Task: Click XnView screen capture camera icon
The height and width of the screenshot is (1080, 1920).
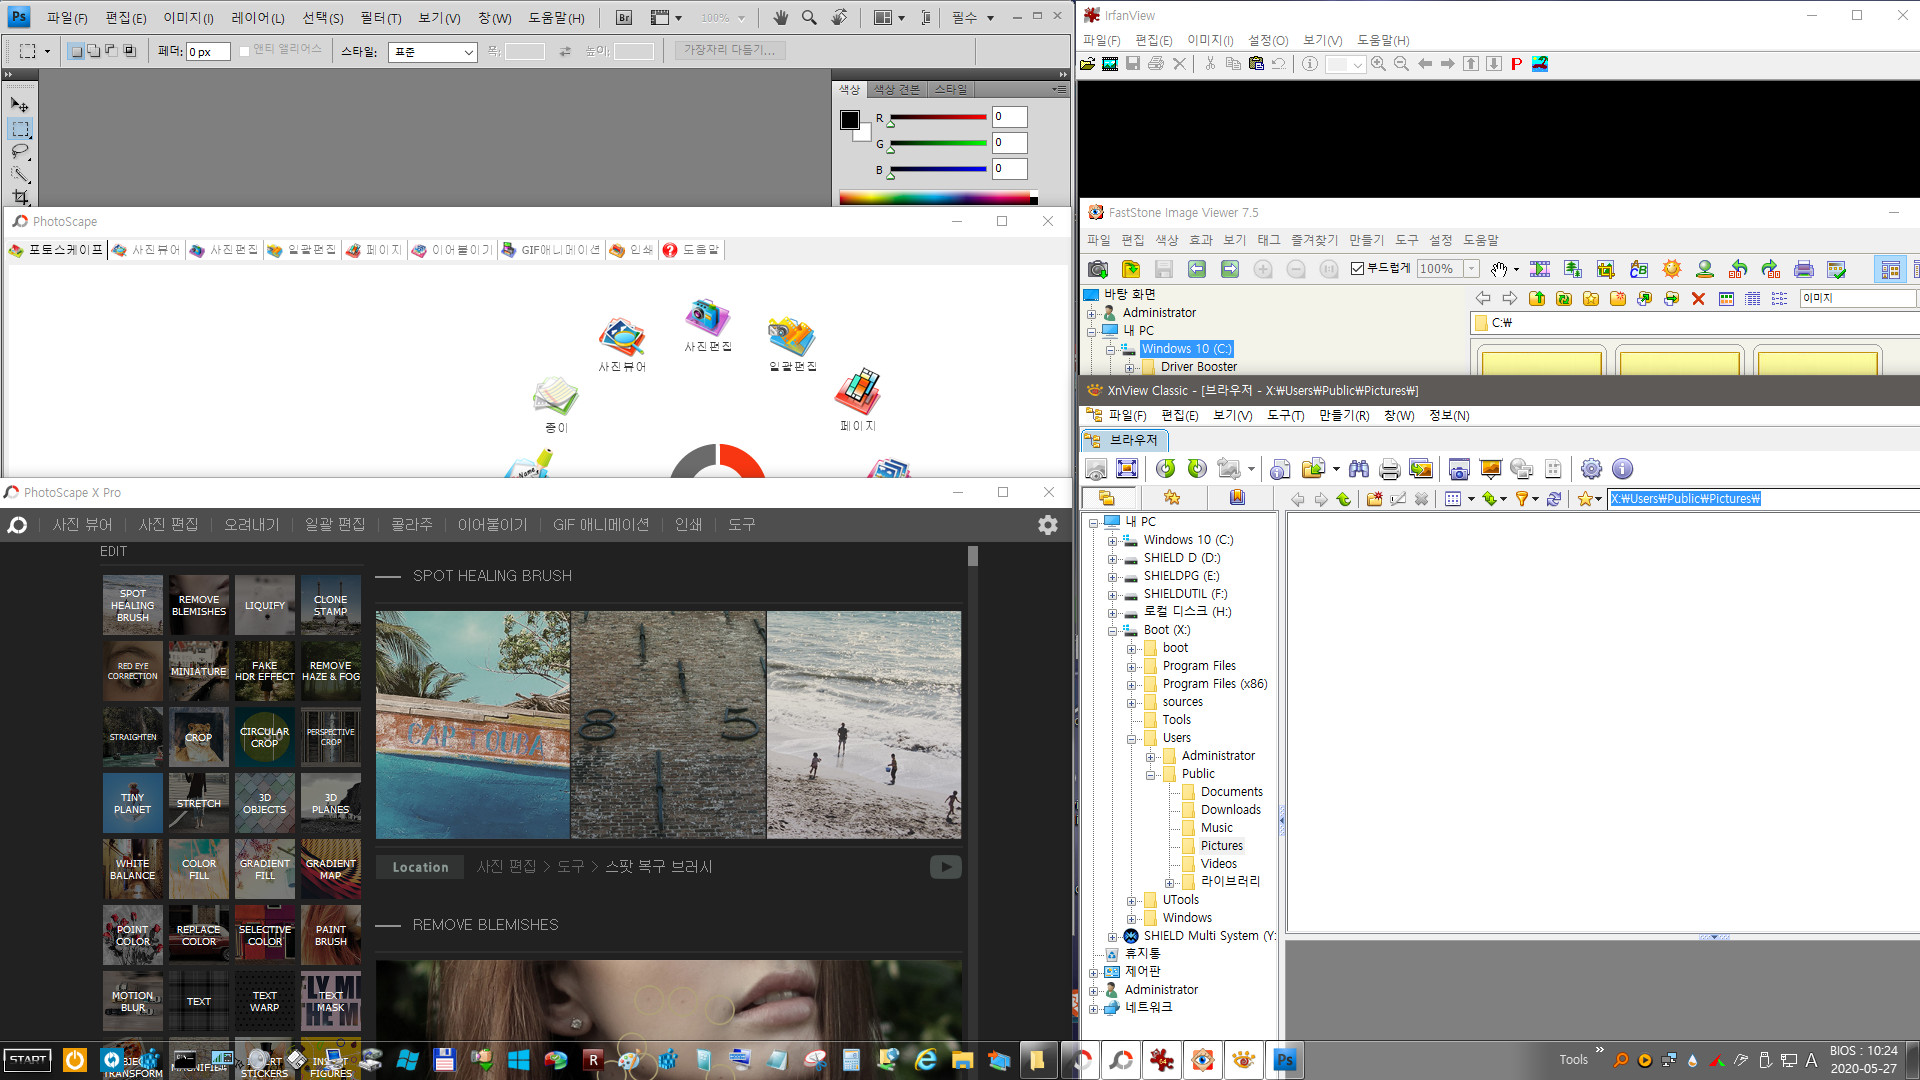Action: (x=1459, y=469)
